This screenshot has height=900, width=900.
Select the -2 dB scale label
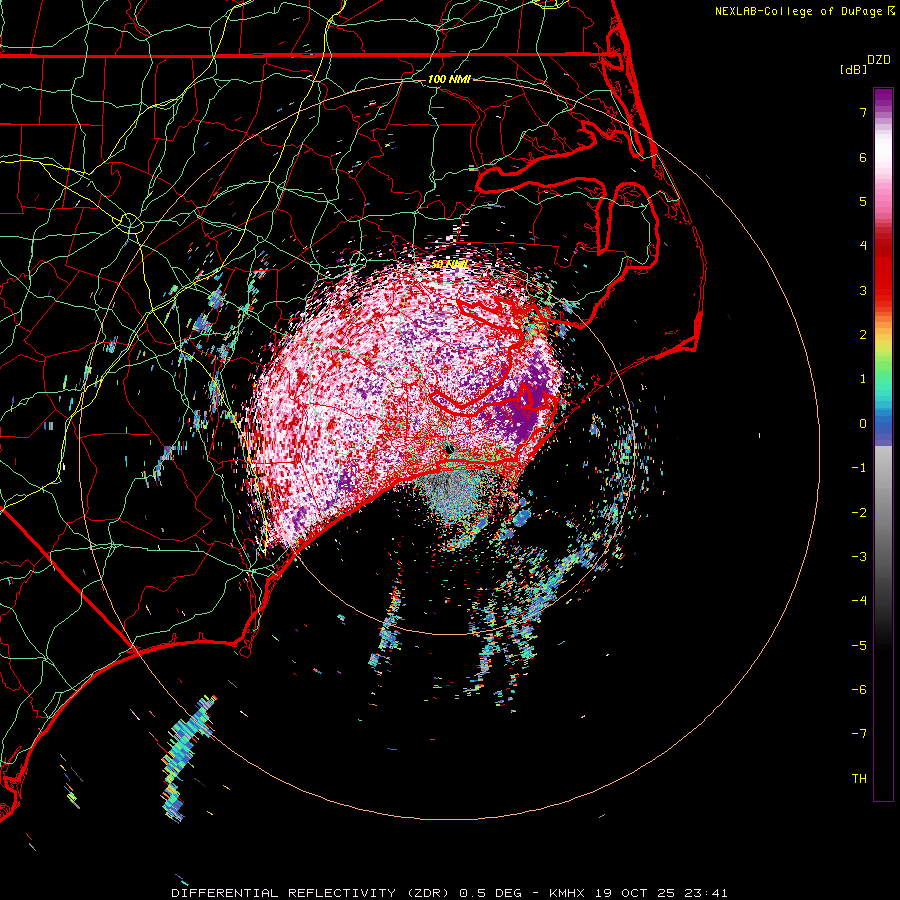[x=859, y=513]
